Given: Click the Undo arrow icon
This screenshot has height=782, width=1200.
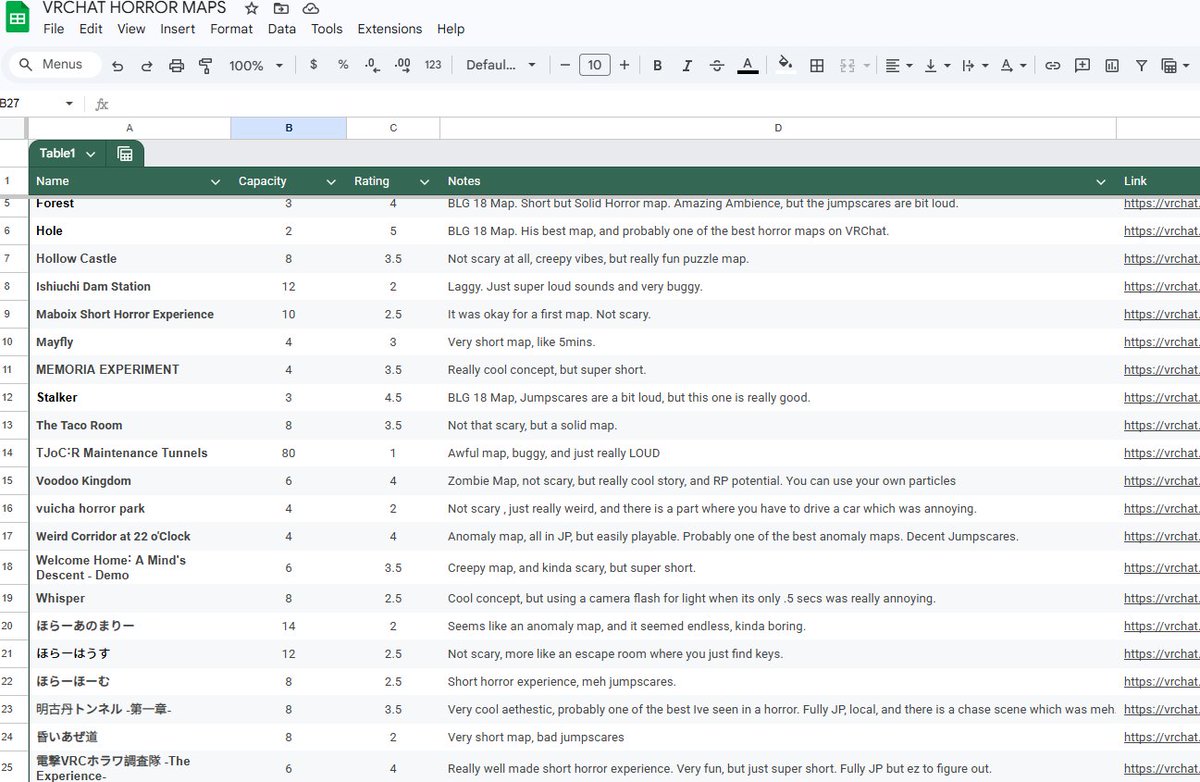Looking at the screenshot, I should coord(118,65).
